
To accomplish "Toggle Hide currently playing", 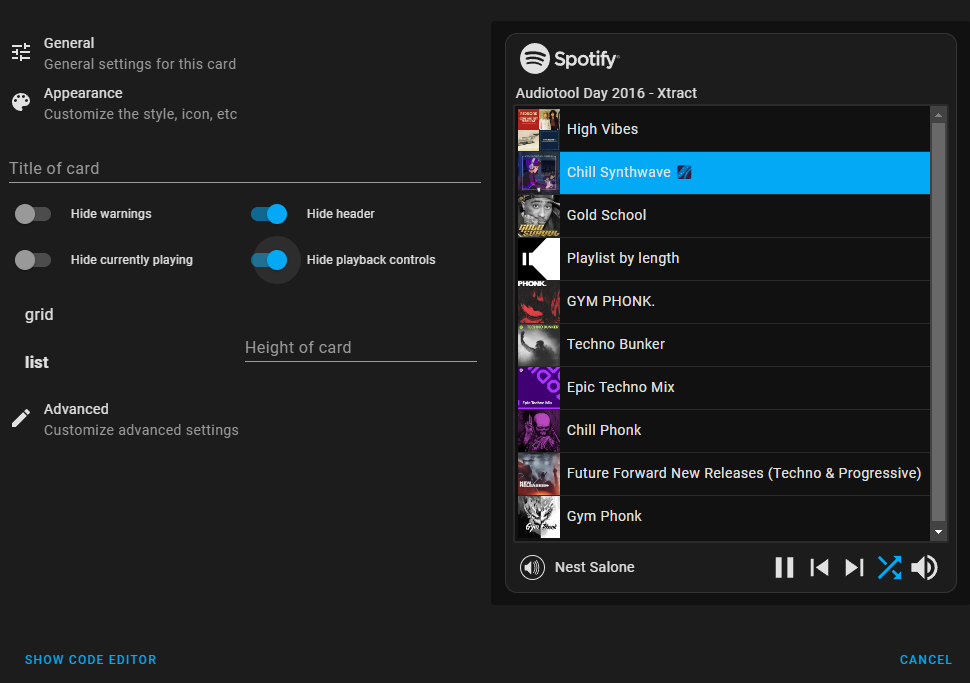I will [33, 259].
